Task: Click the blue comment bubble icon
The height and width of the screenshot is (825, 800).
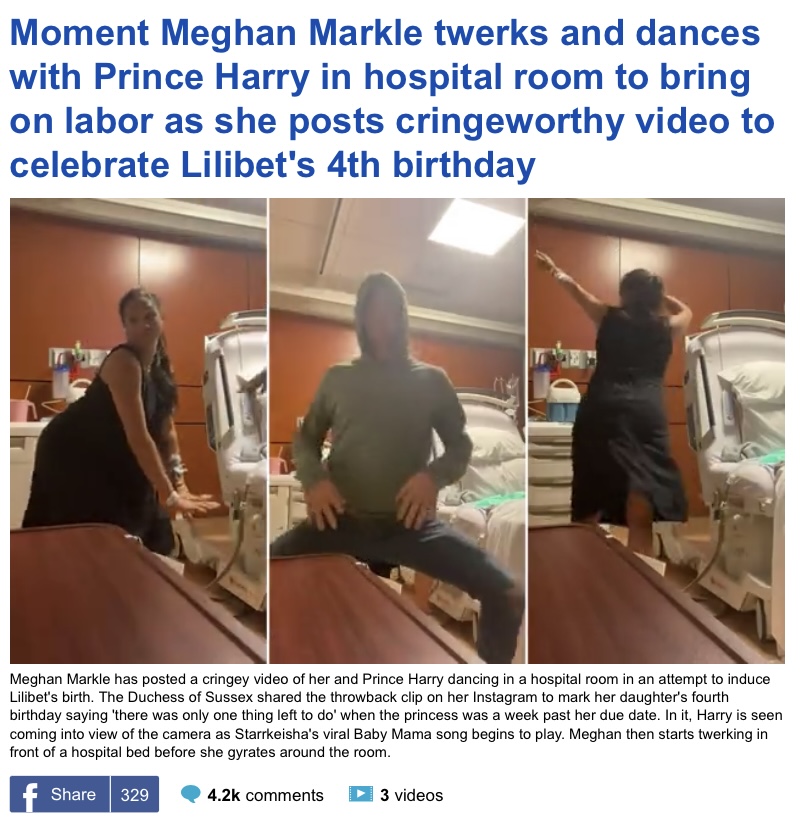Action: pos(190,795)
